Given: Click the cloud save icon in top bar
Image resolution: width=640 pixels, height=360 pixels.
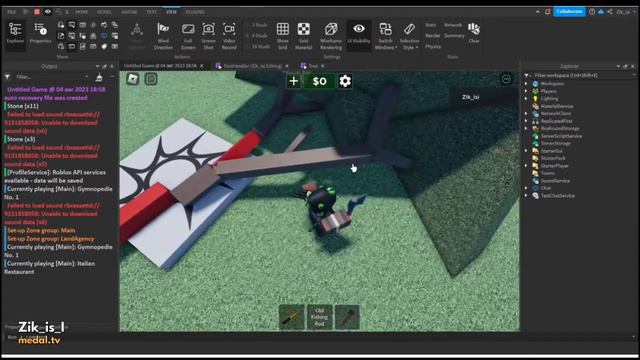Looking at the screenshot, I should click(601, 11).
